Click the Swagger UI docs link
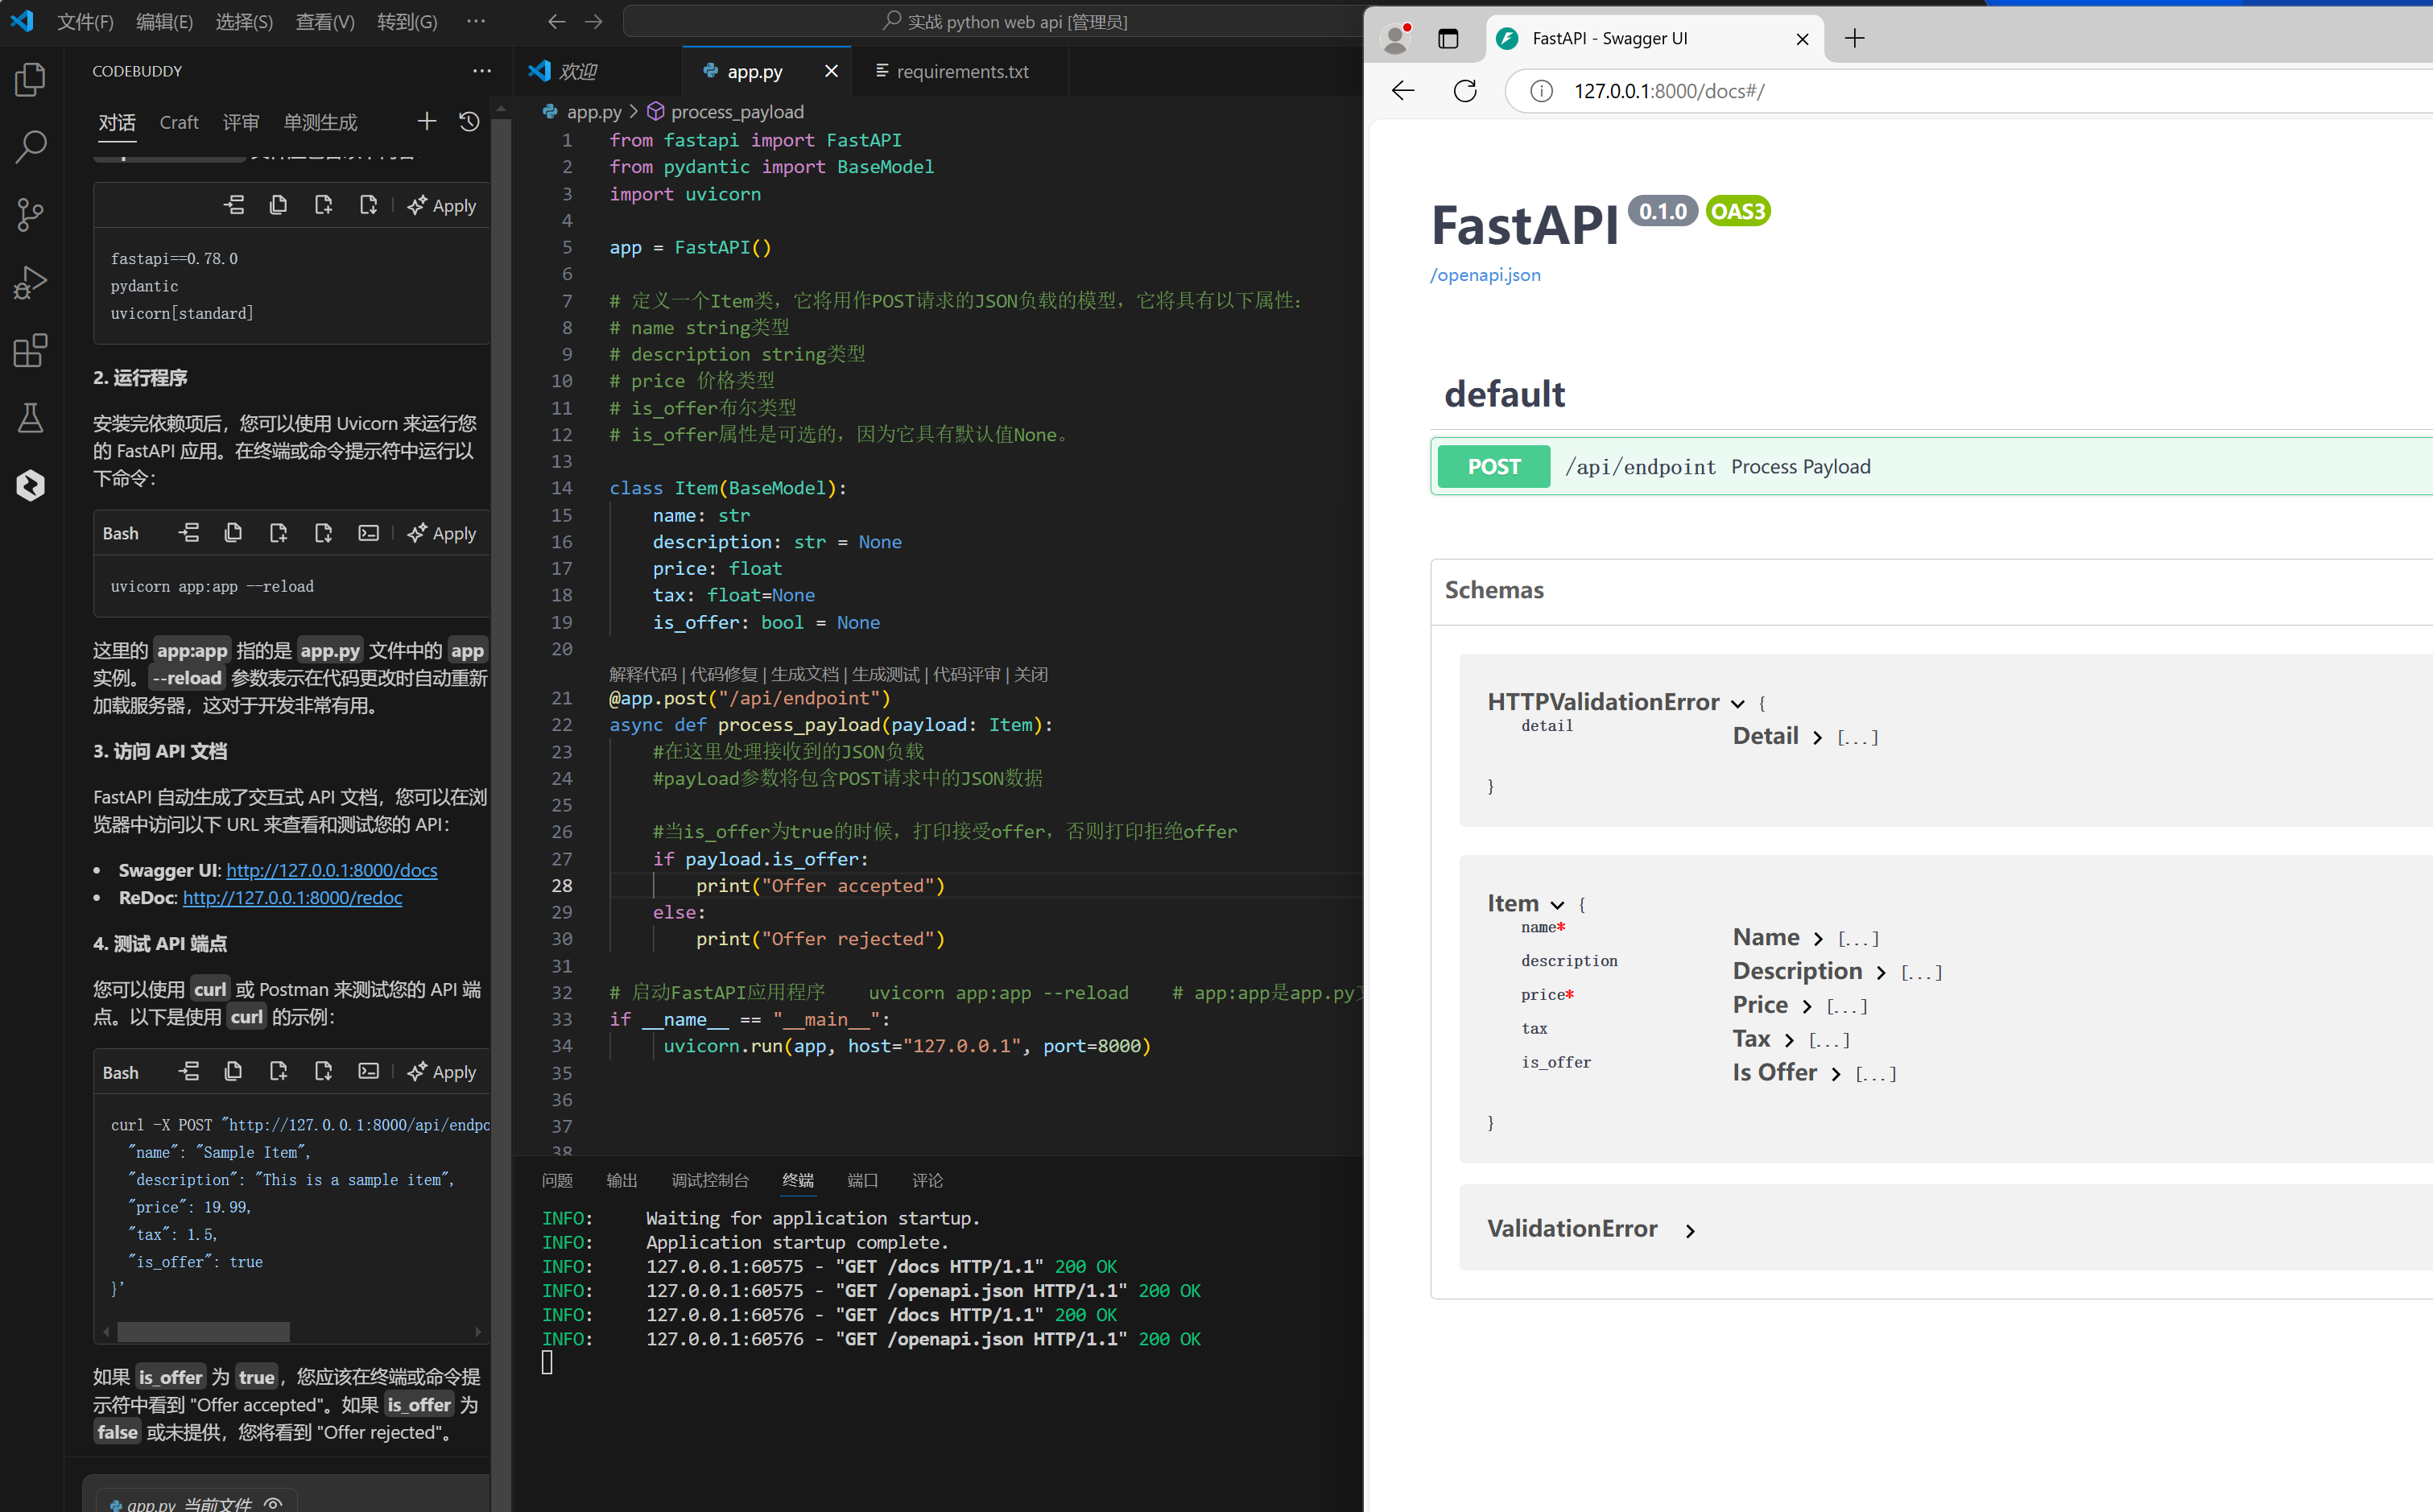Image resolution: width=2433 pixels, height=1512 pixels. pos(332,870)
